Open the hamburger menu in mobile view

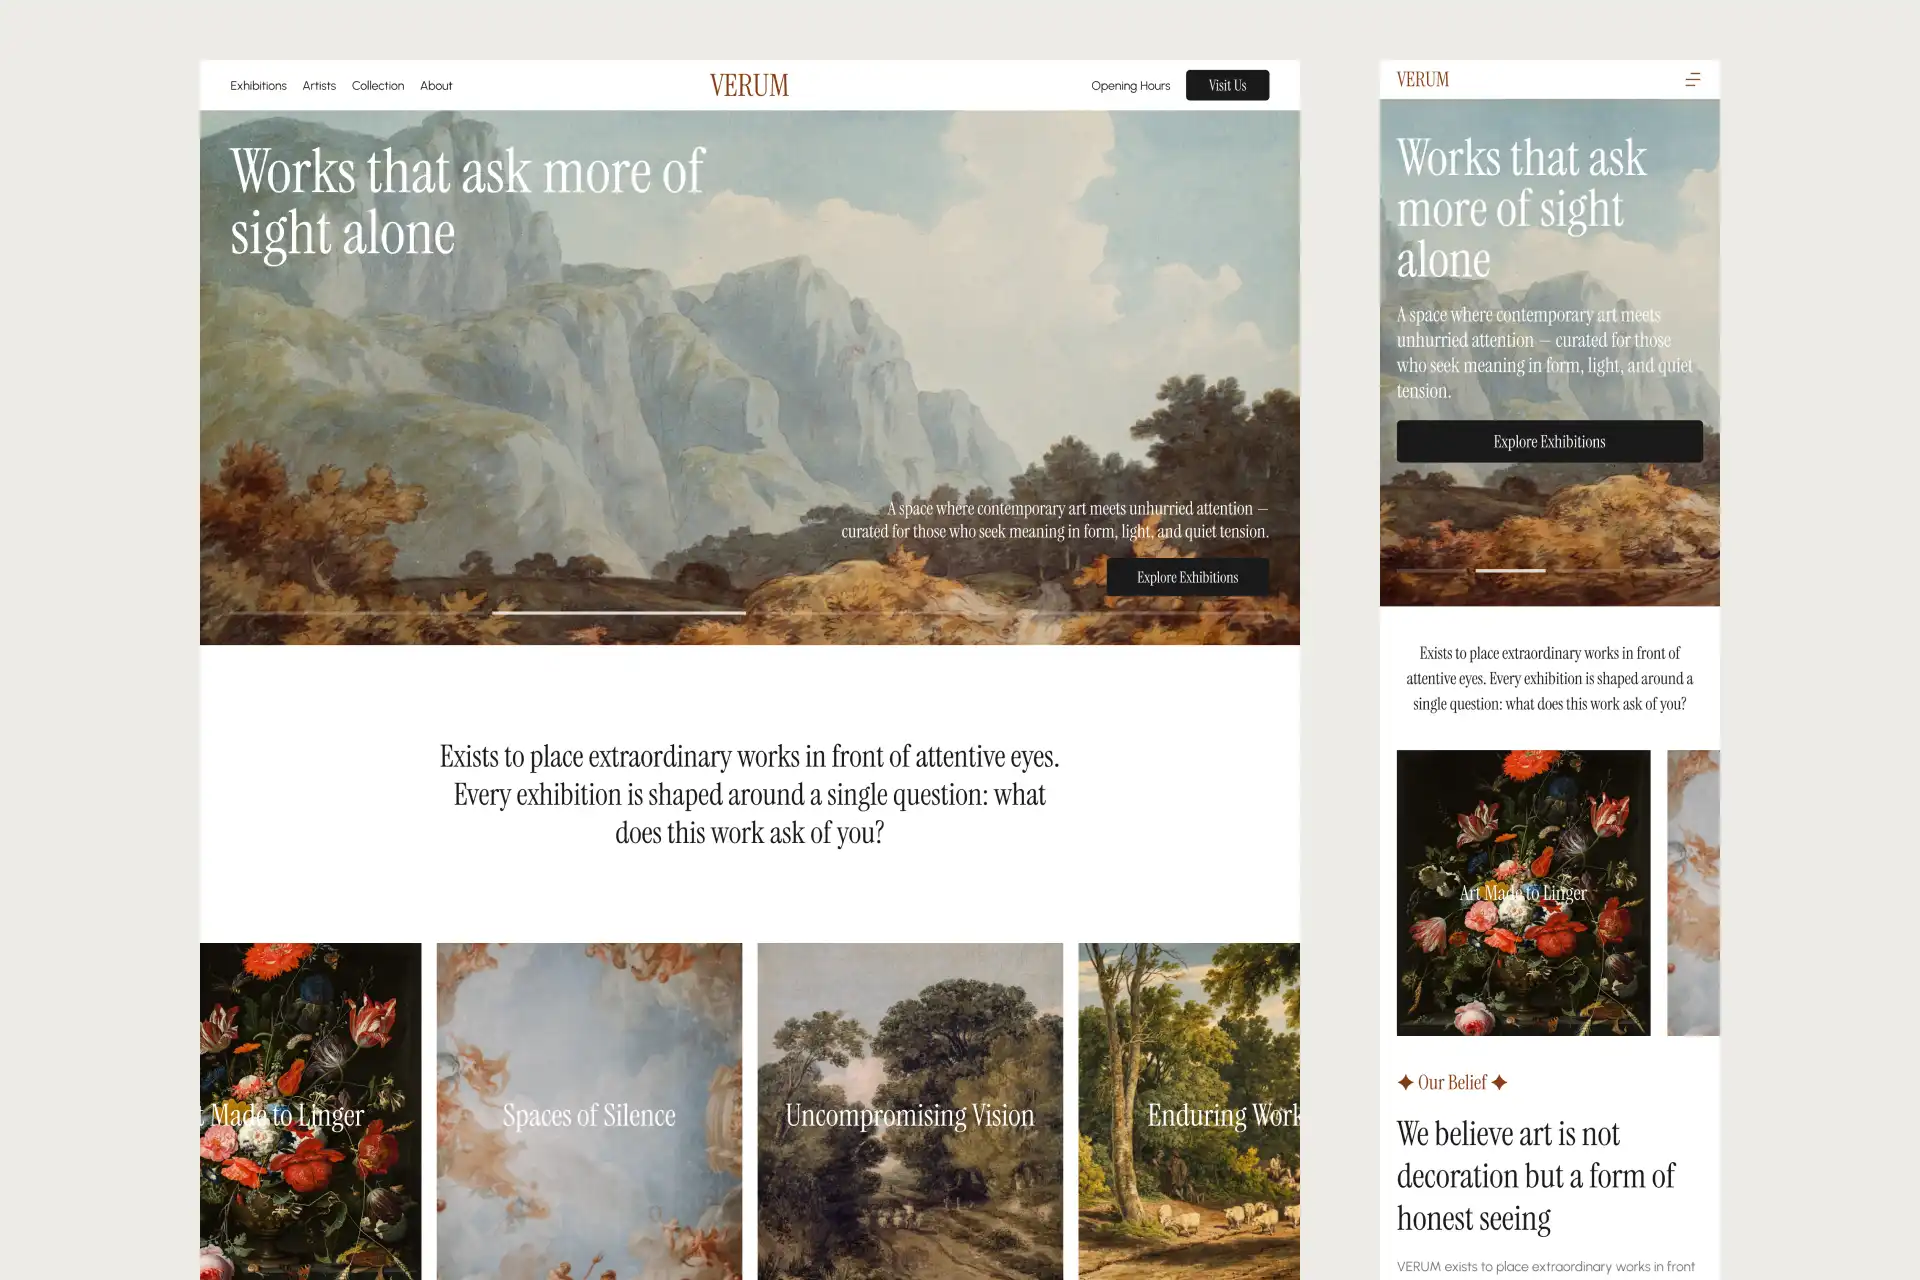coord(1692,79)
